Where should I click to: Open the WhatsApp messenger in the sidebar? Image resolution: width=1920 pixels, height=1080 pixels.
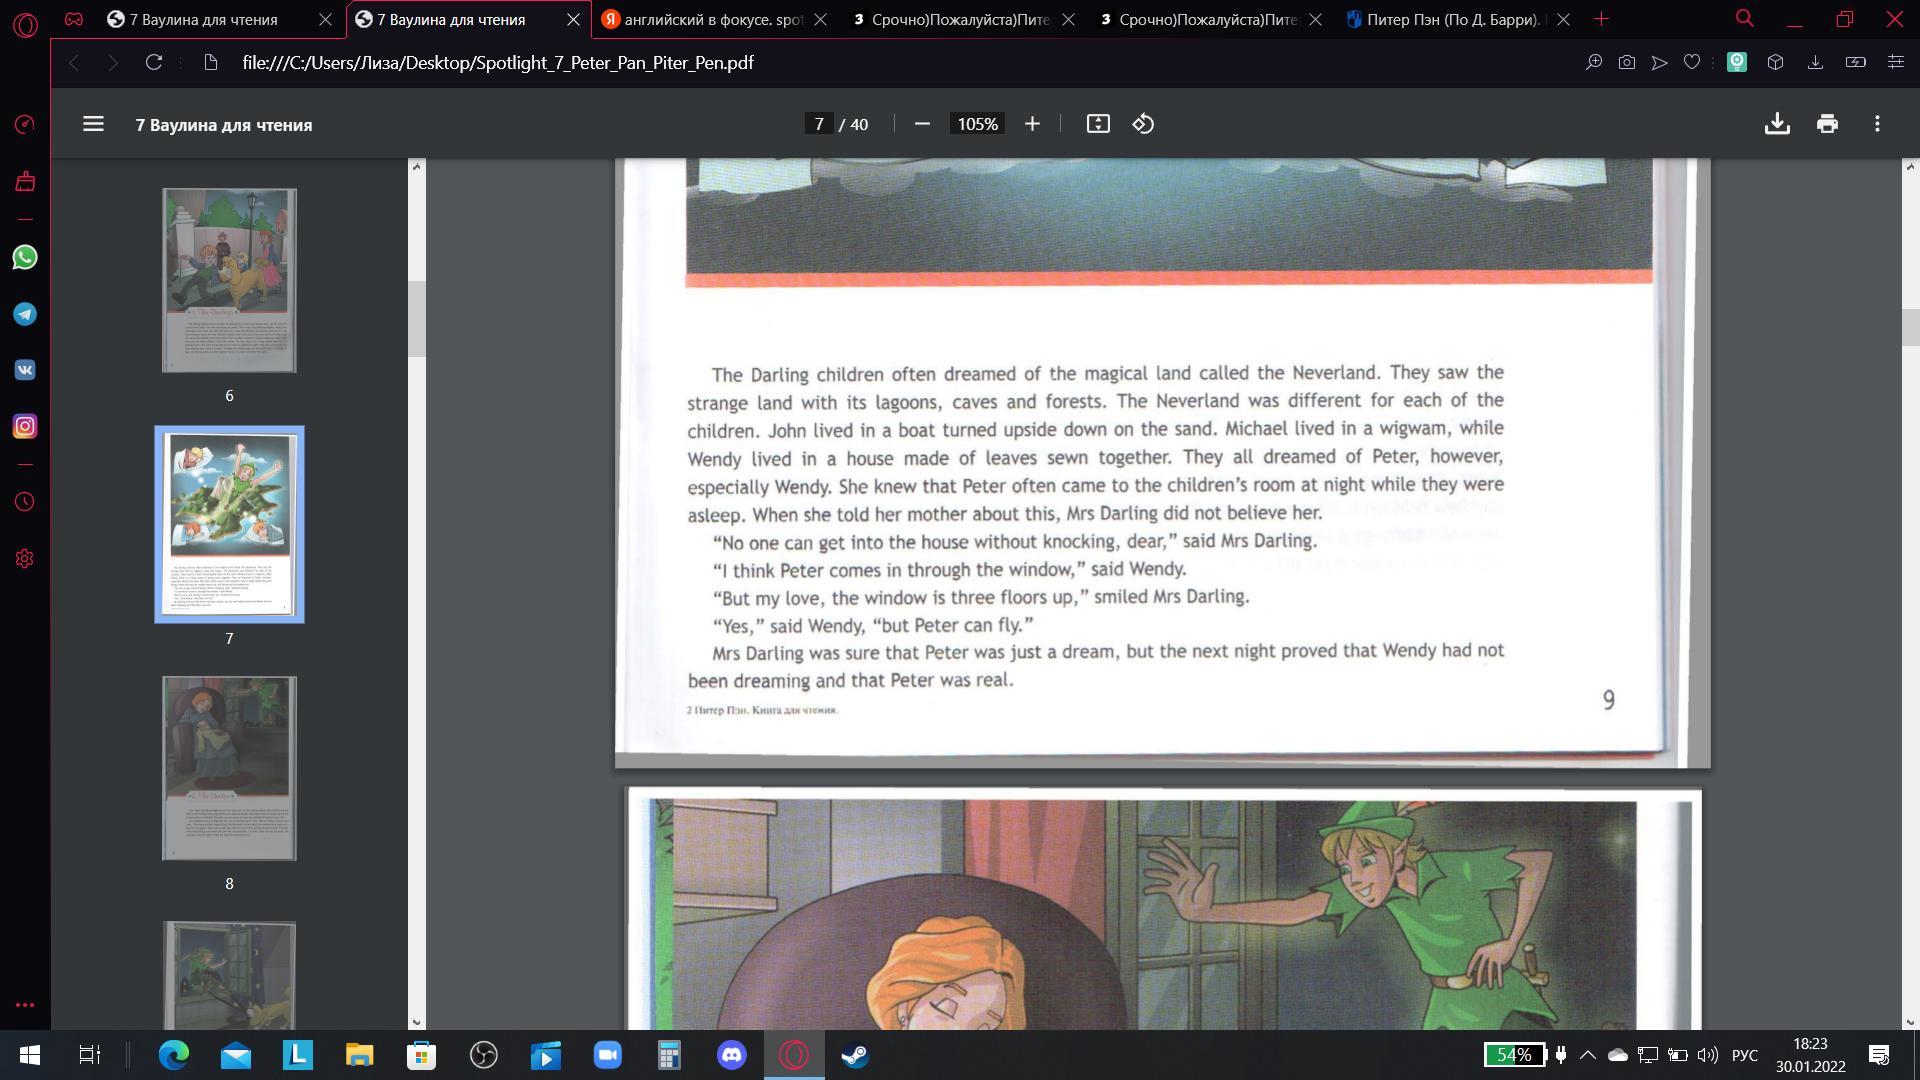(x=25, y=257)
